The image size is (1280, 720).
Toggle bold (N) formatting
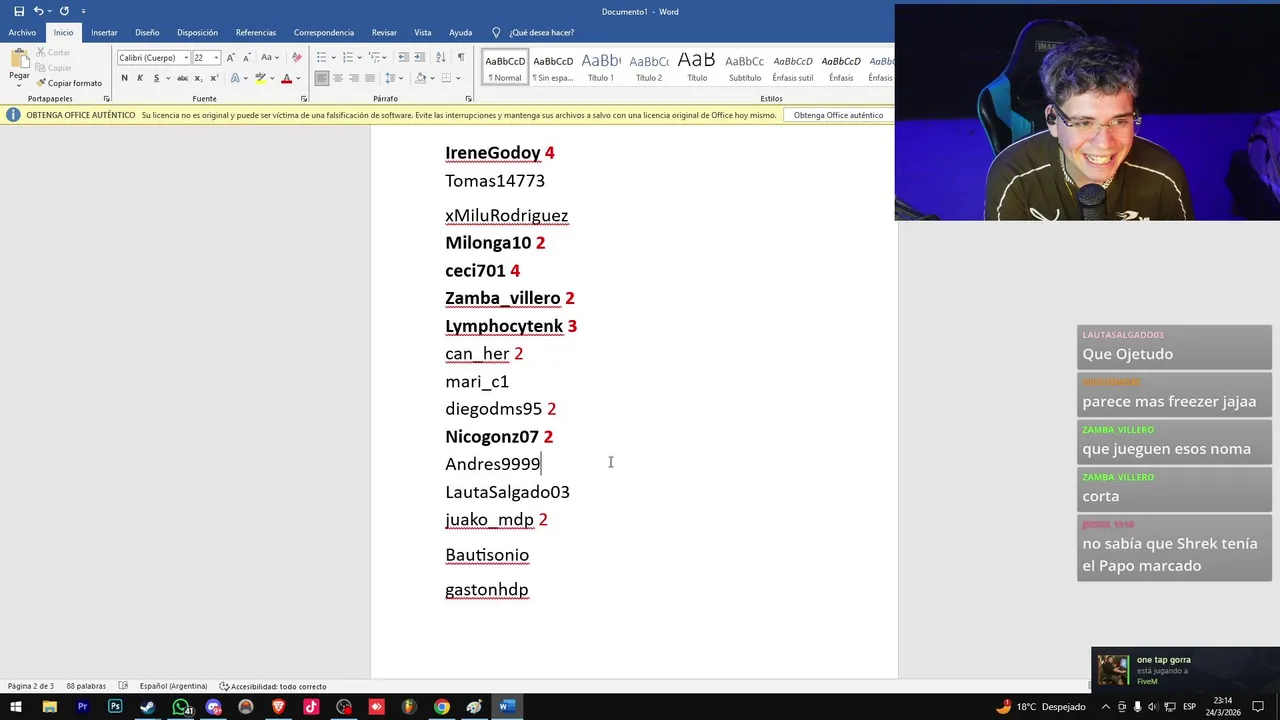(124, 78)
